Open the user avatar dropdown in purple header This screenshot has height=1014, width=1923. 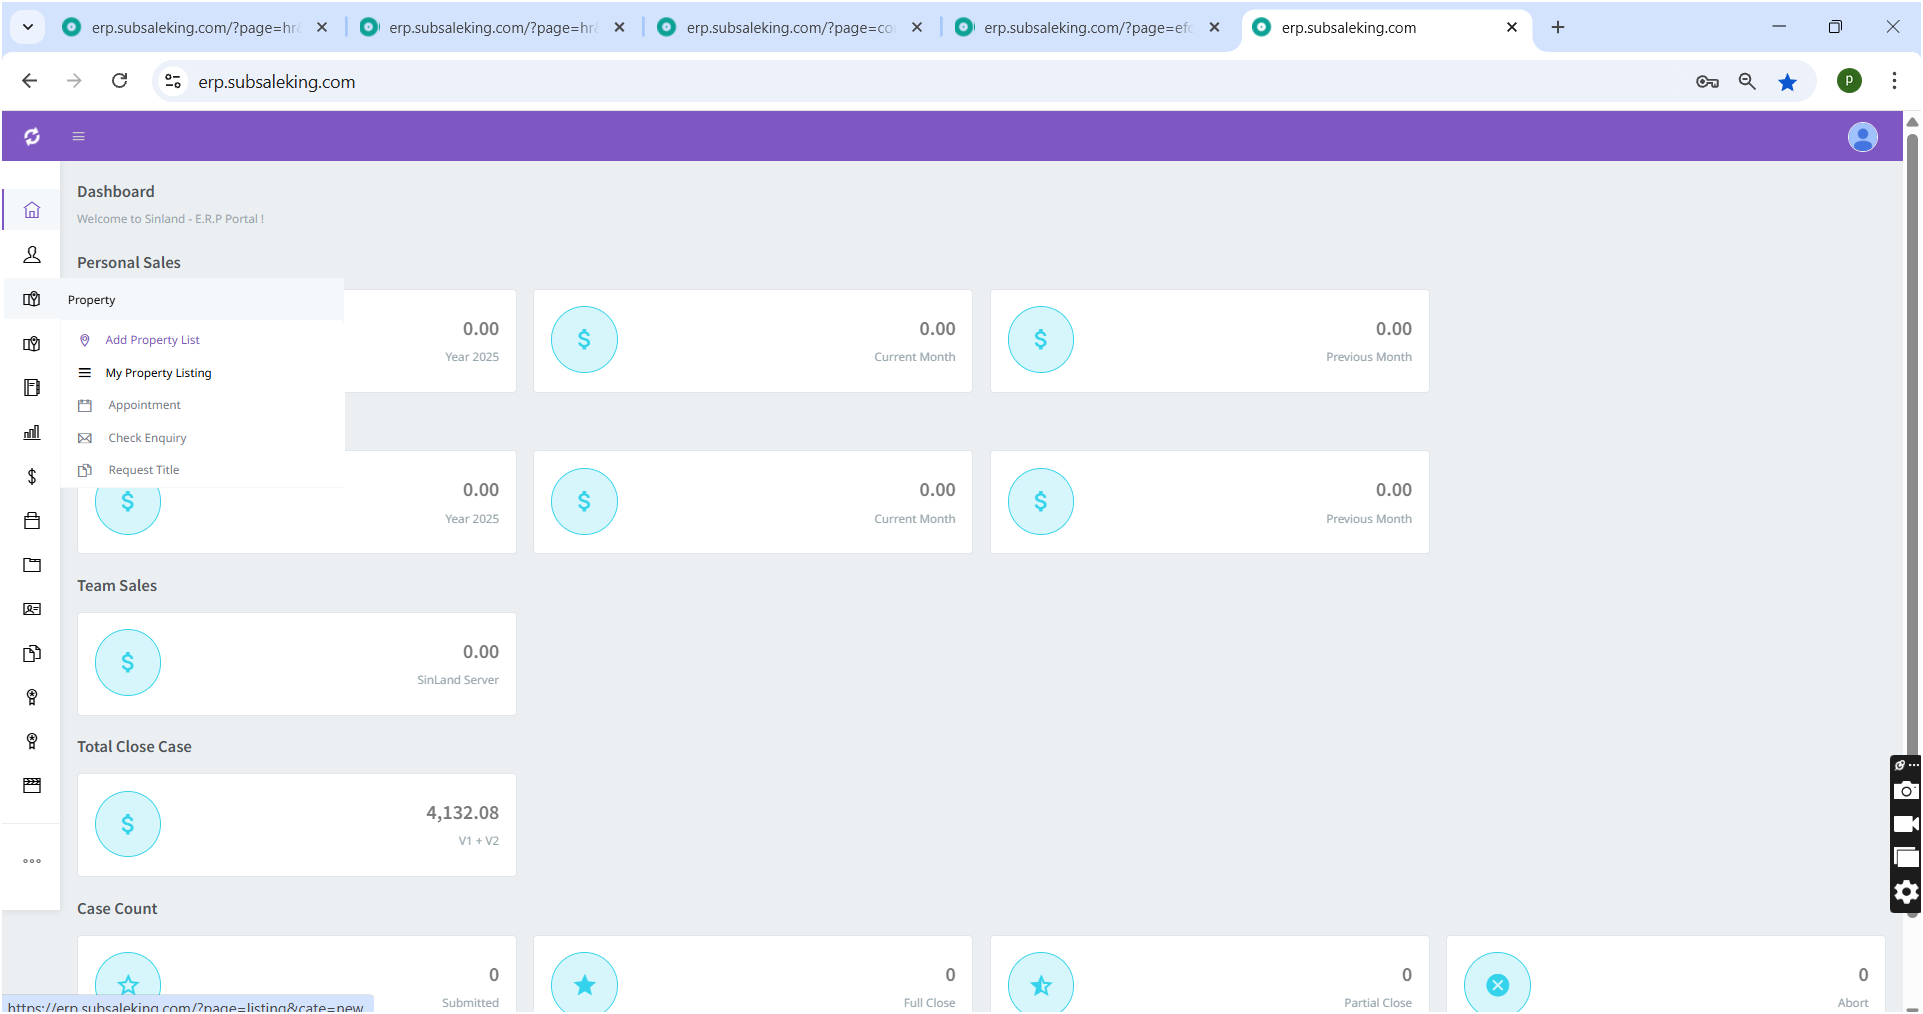(x=1862, y=137)
